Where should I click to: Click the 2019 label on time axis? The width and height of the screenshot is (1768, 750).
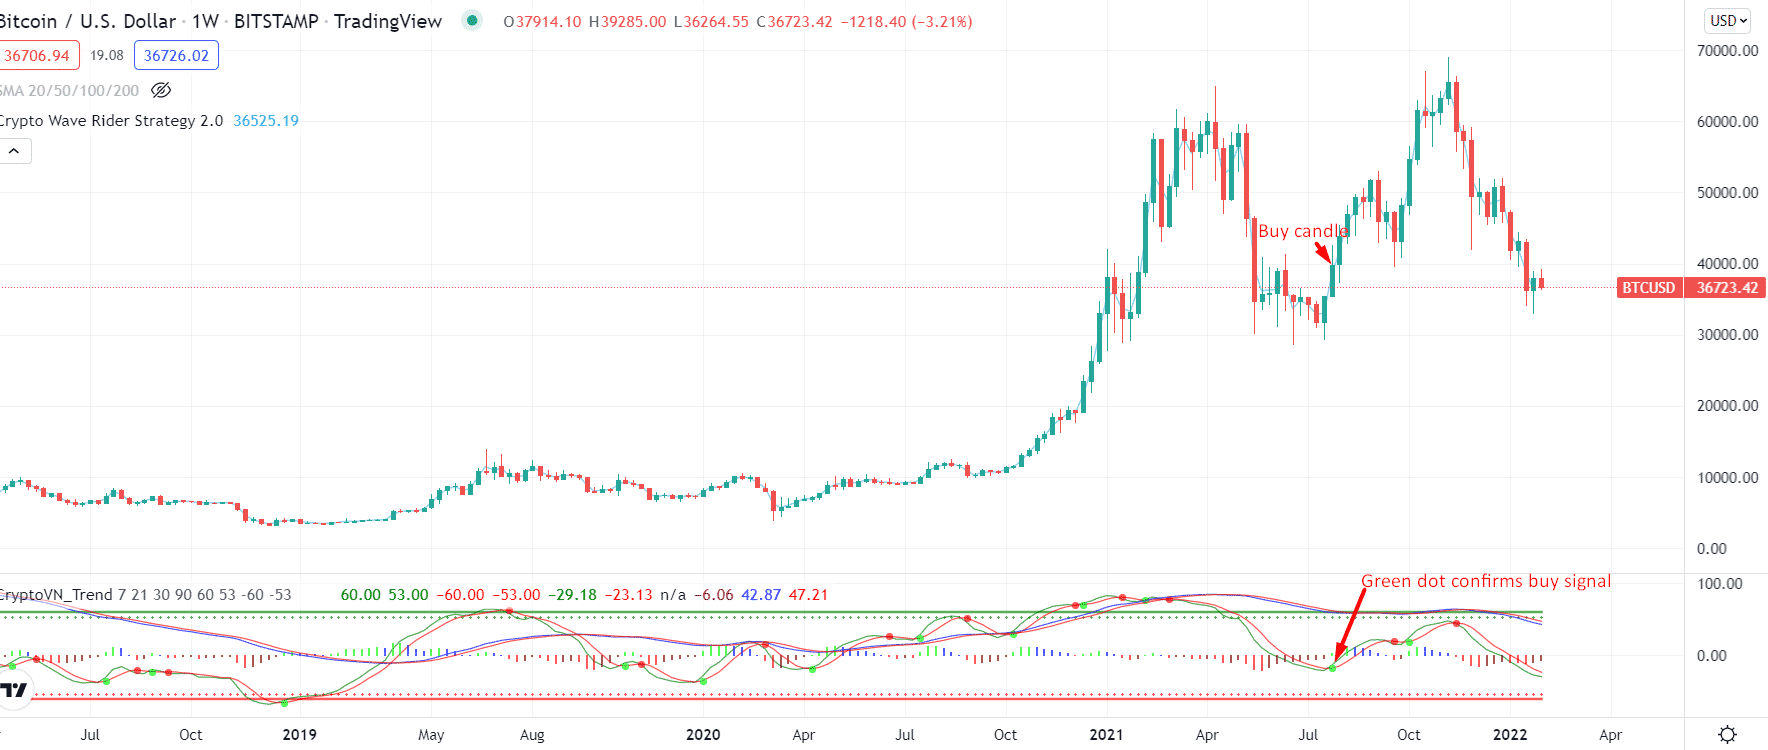click(299, 734)
